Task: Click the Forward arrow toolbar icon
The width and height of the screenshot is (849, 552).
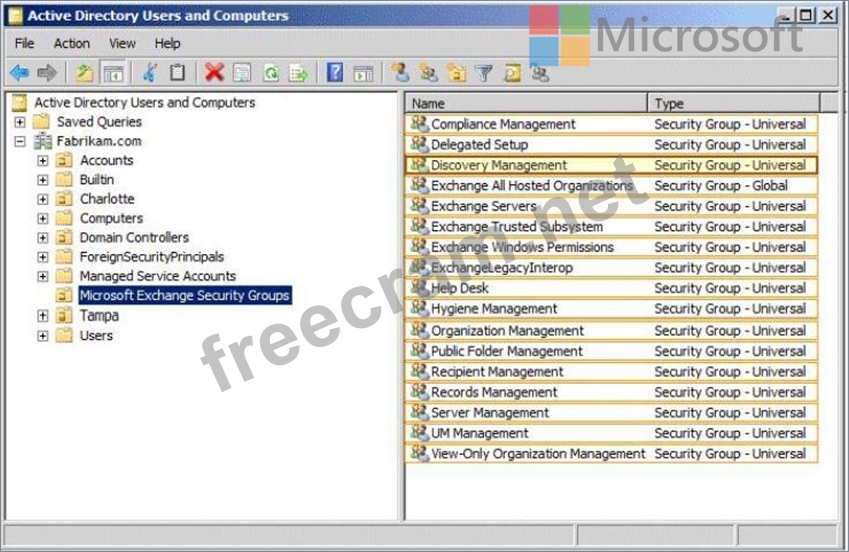Action: [x=47, y=73]
